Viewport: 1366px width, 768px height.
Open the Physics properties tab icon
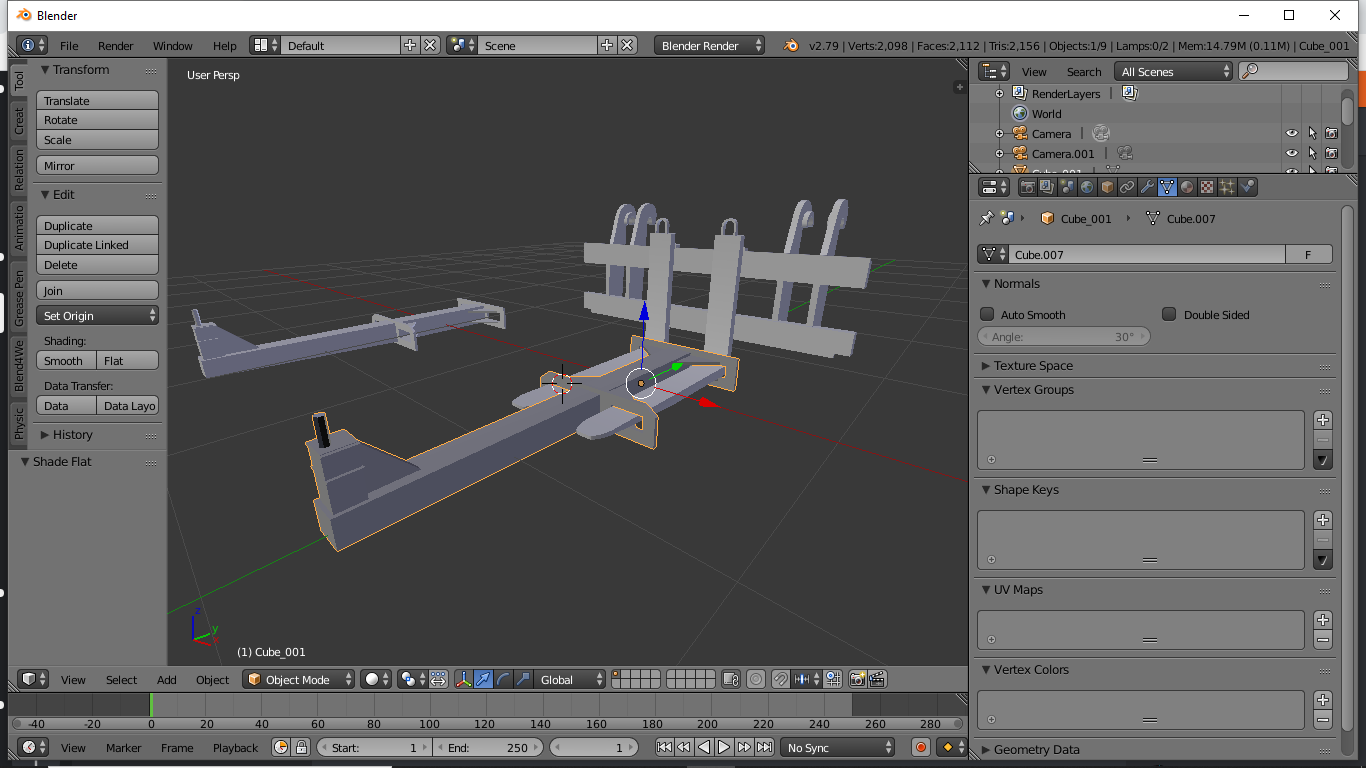[x=1247, y=187]
